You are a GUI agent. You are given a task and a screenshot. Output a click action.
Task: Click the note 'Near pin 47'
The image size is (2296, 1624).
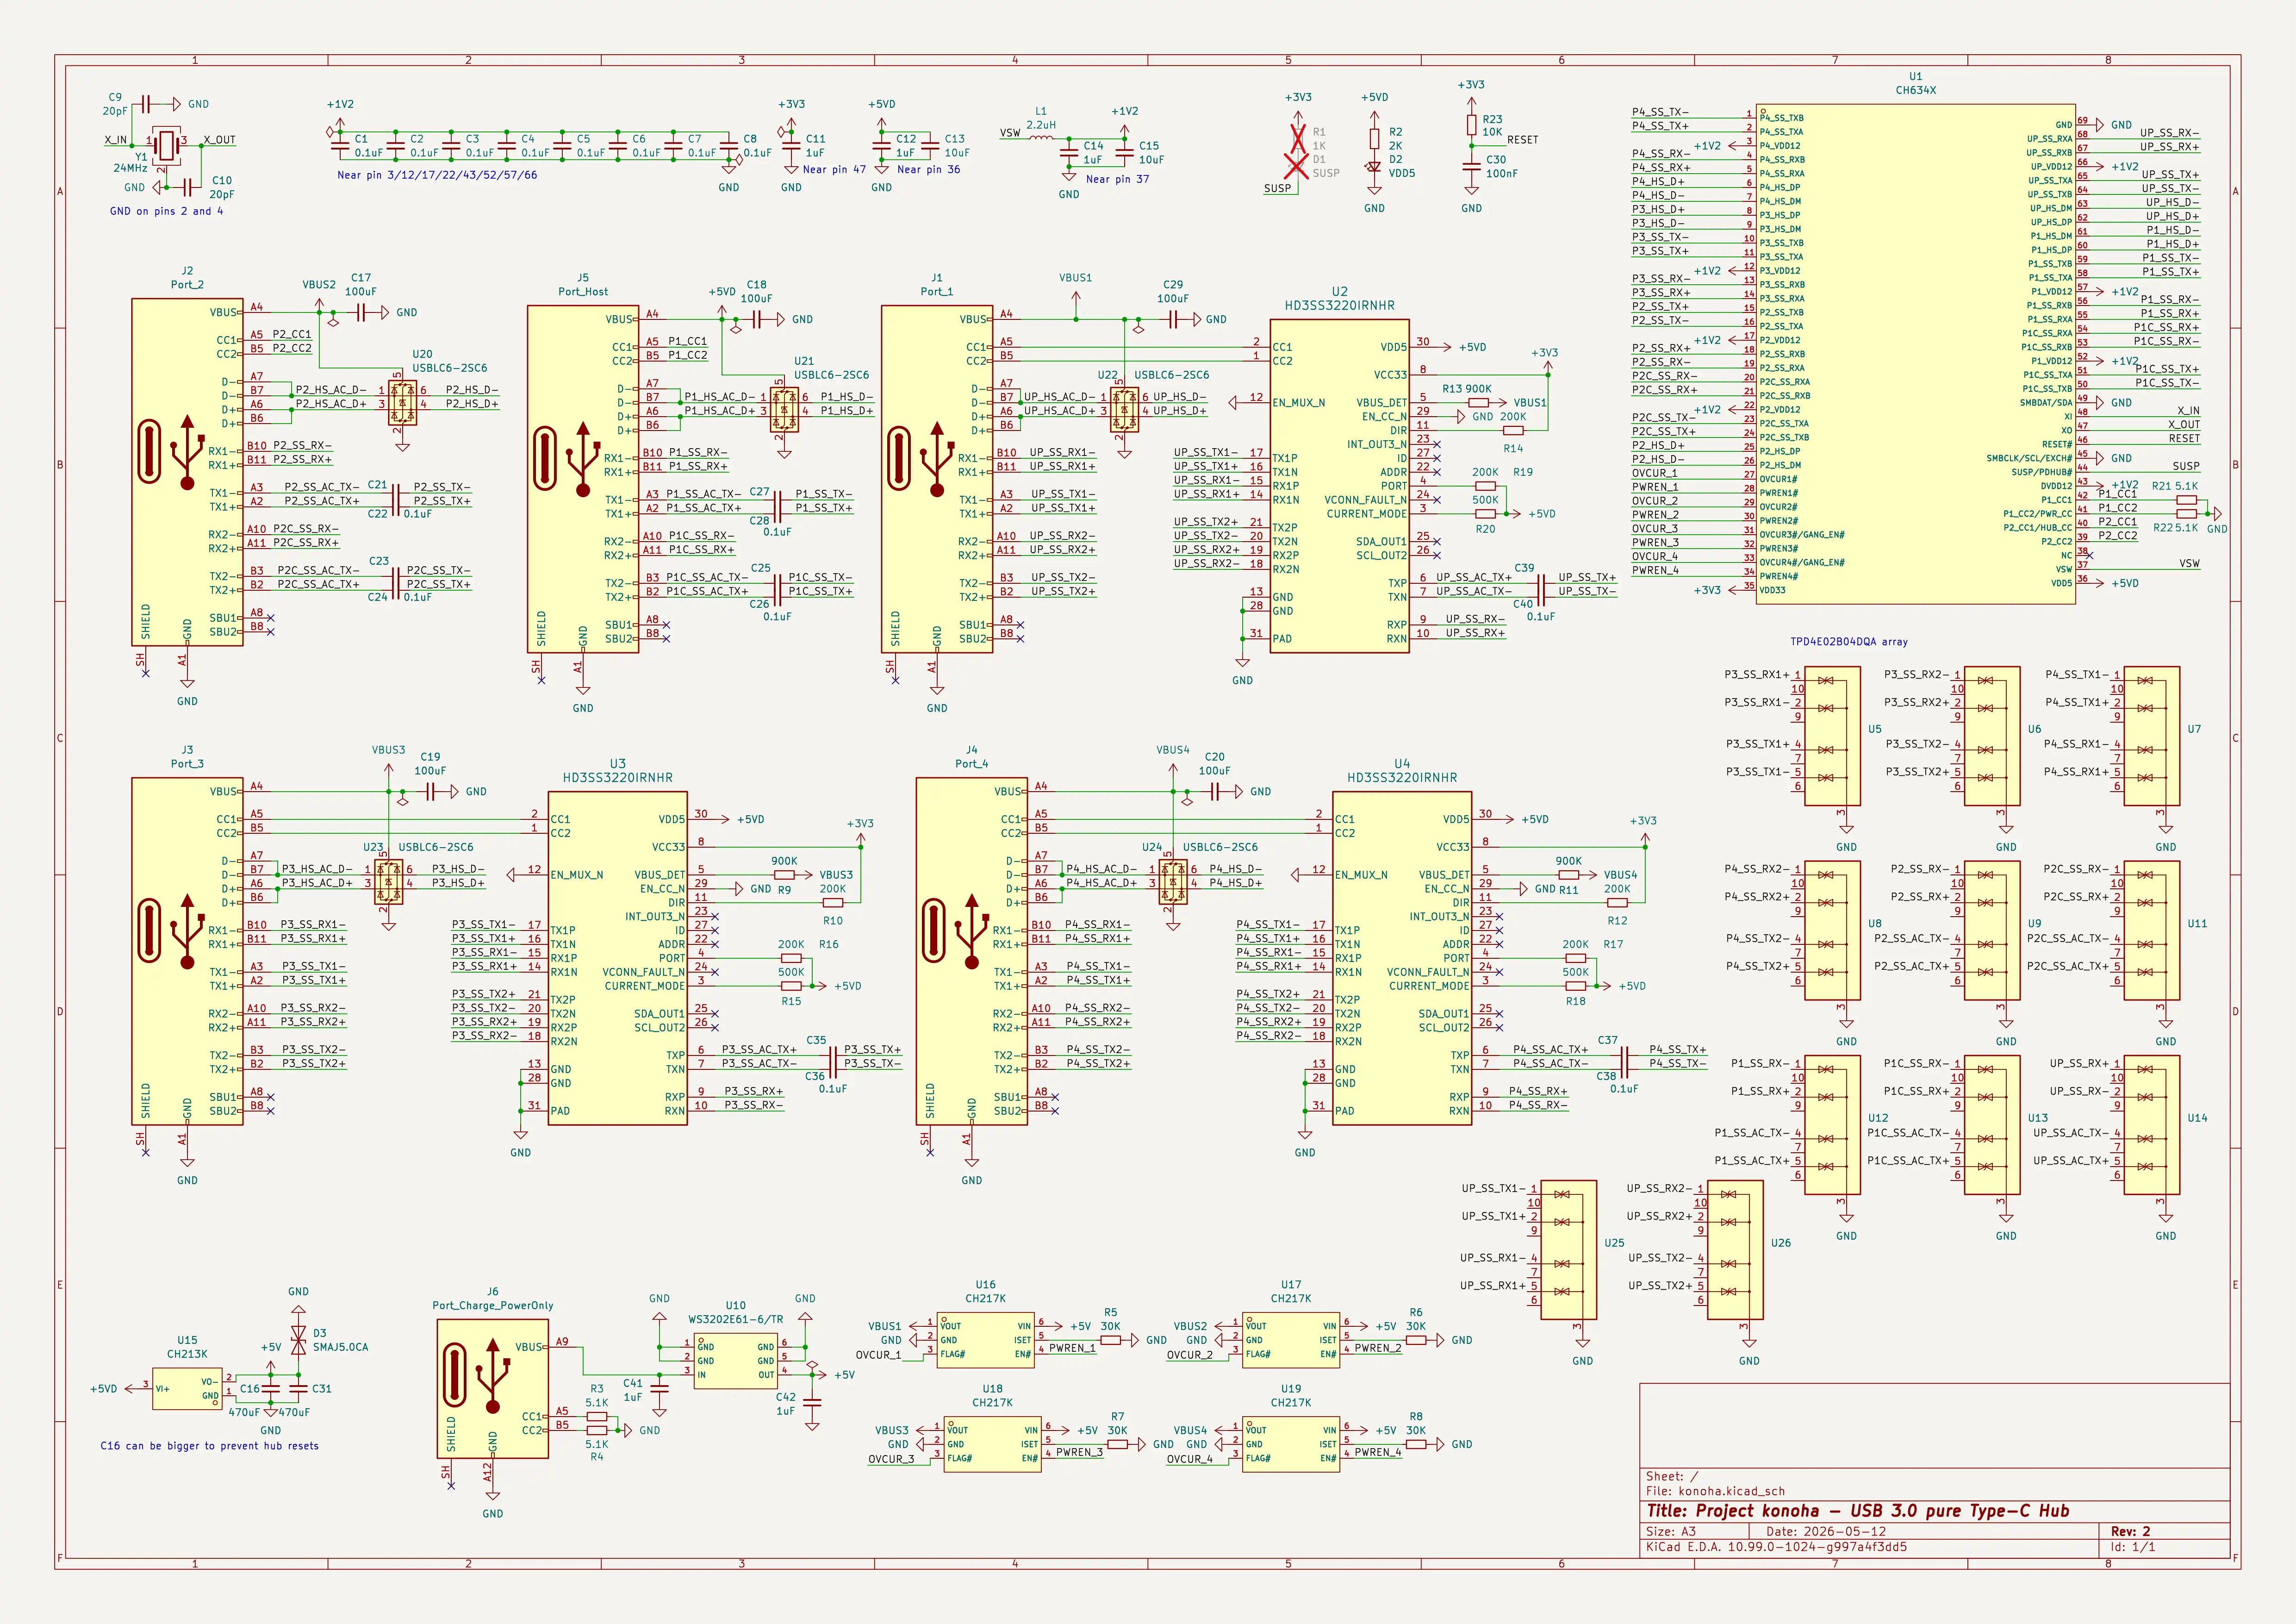(834, 169)
